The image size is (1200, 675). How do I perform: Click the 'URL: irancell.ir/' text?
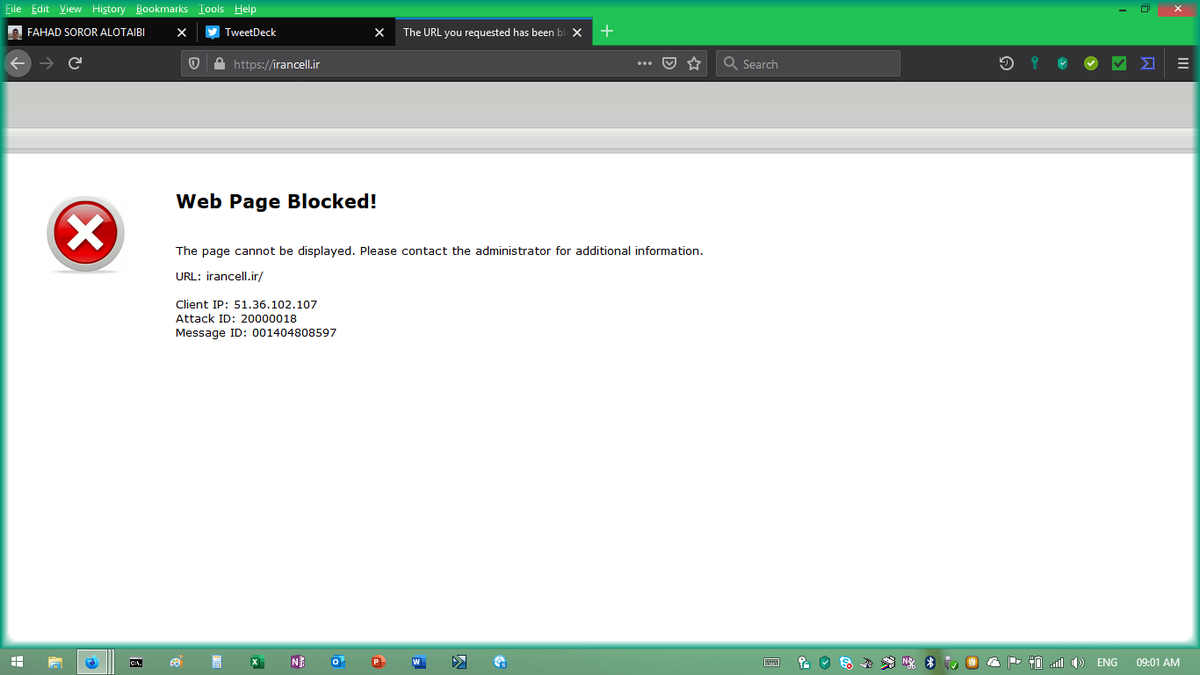click(219, 276)
